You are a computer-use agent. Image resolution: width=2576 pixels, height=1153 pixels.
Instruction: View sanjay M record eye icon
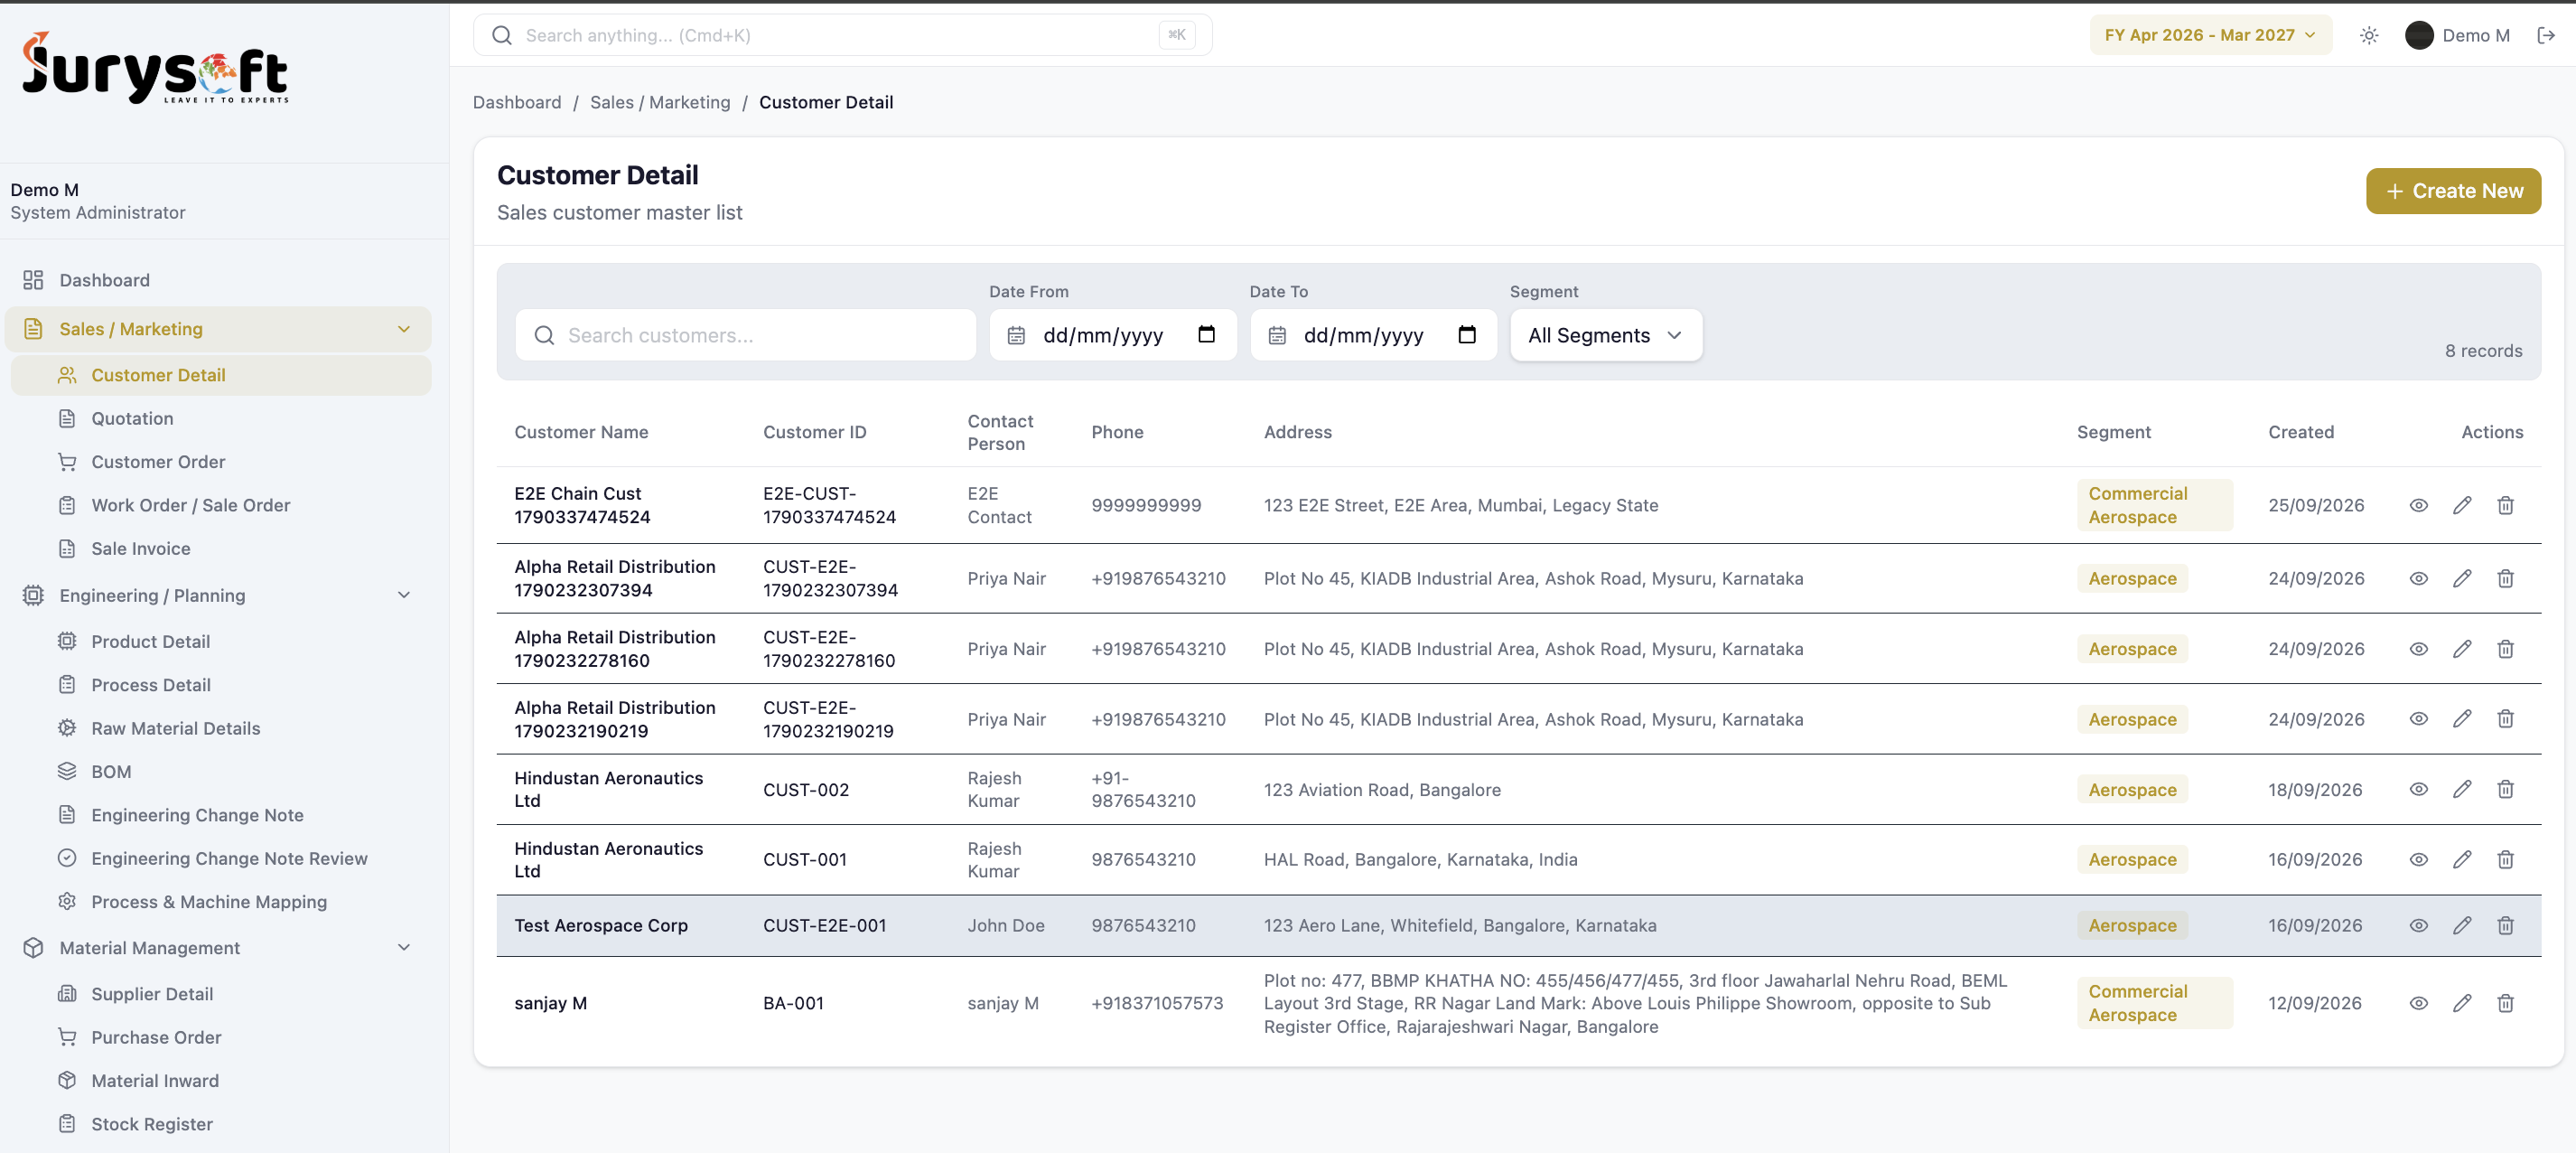point(2418,1003)
